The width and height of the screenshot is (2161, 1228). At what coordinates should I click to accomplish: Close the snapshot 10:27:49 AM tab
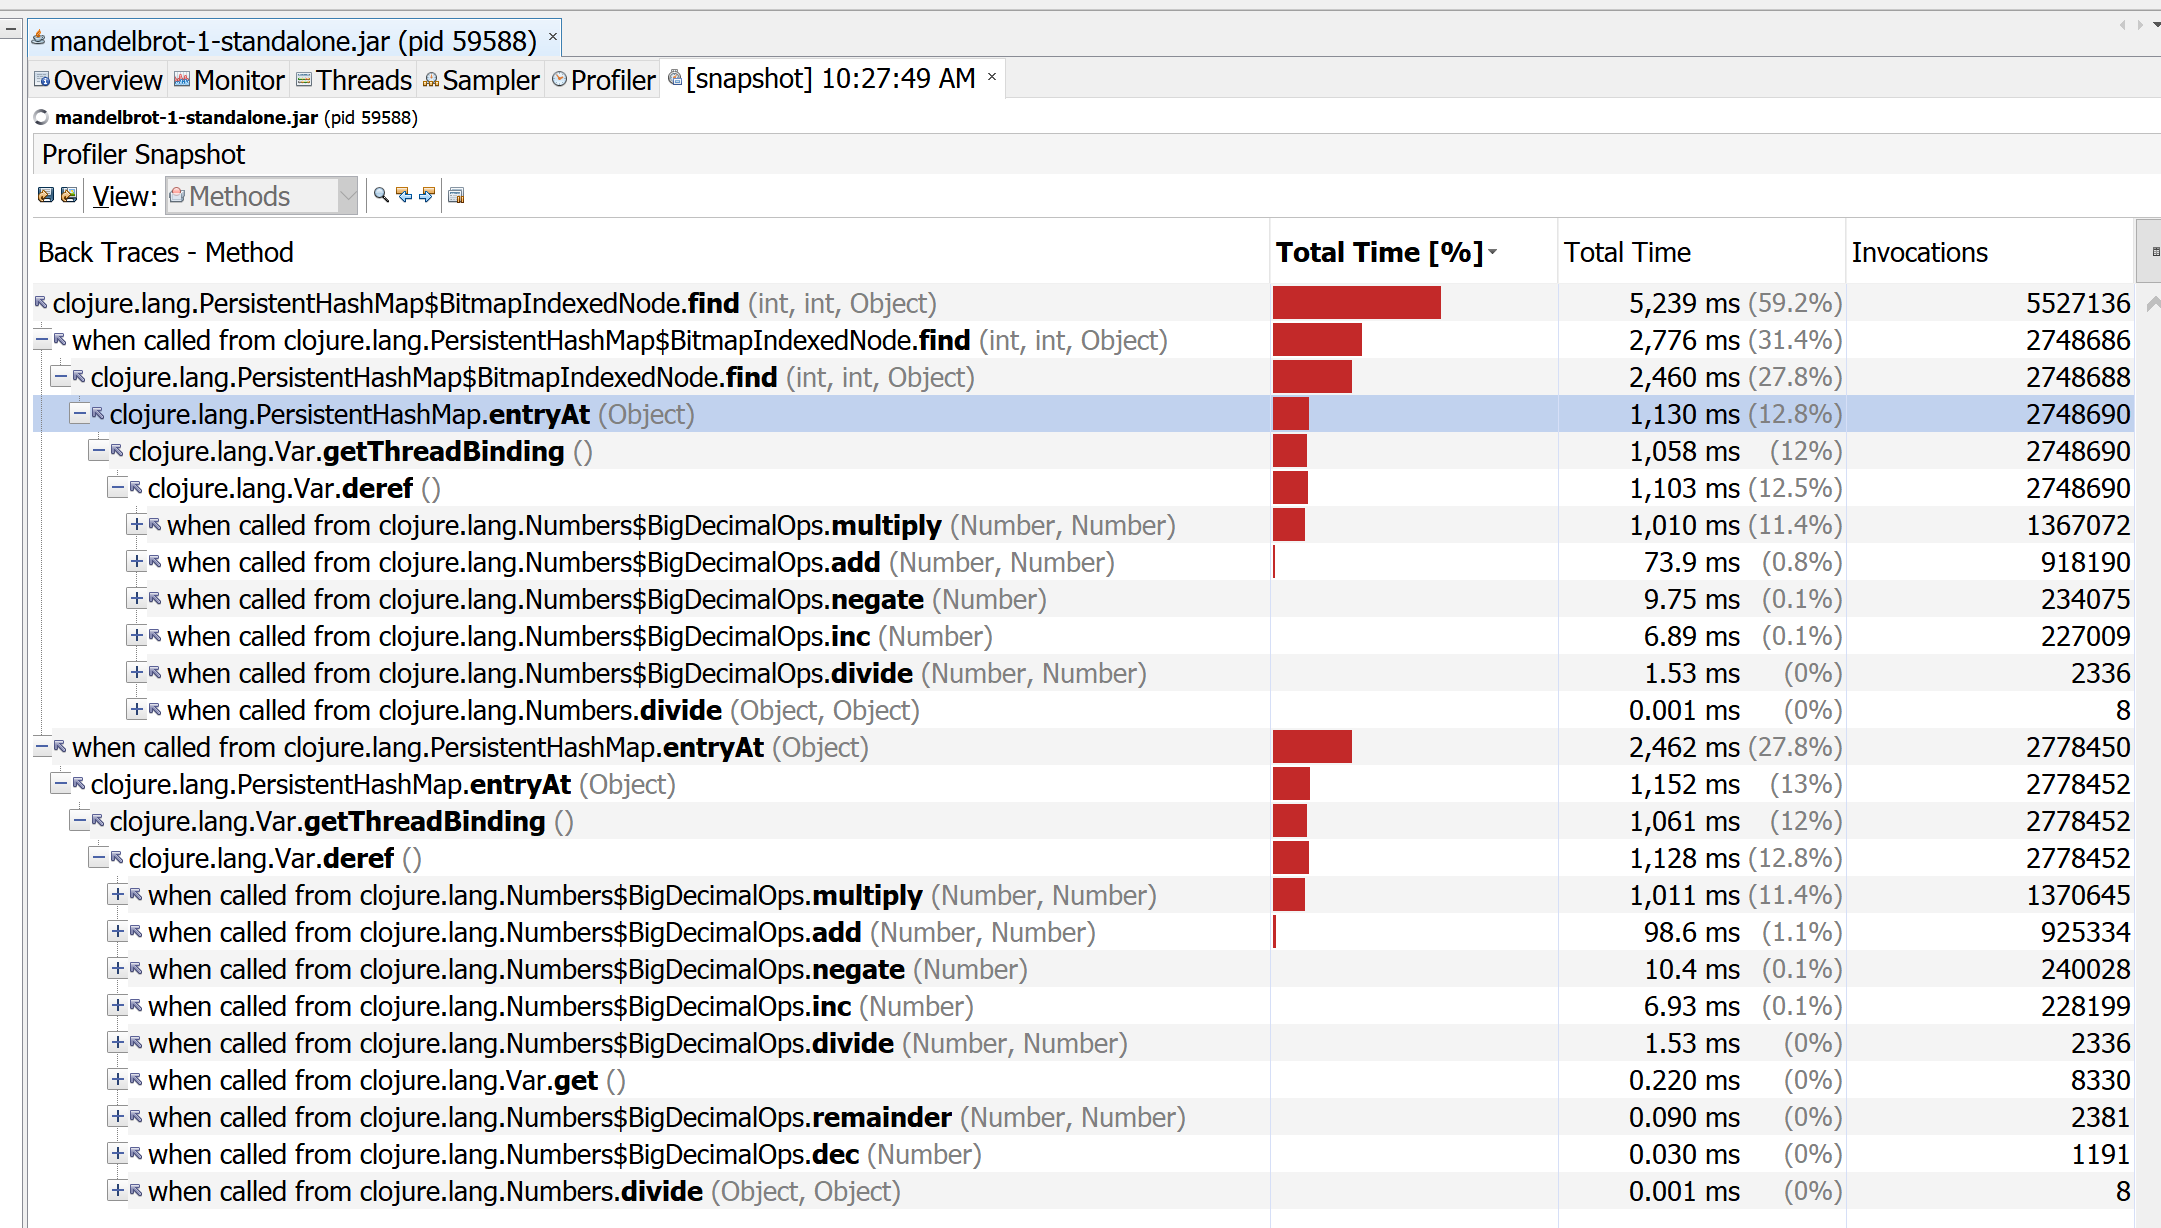pos(992,77)
